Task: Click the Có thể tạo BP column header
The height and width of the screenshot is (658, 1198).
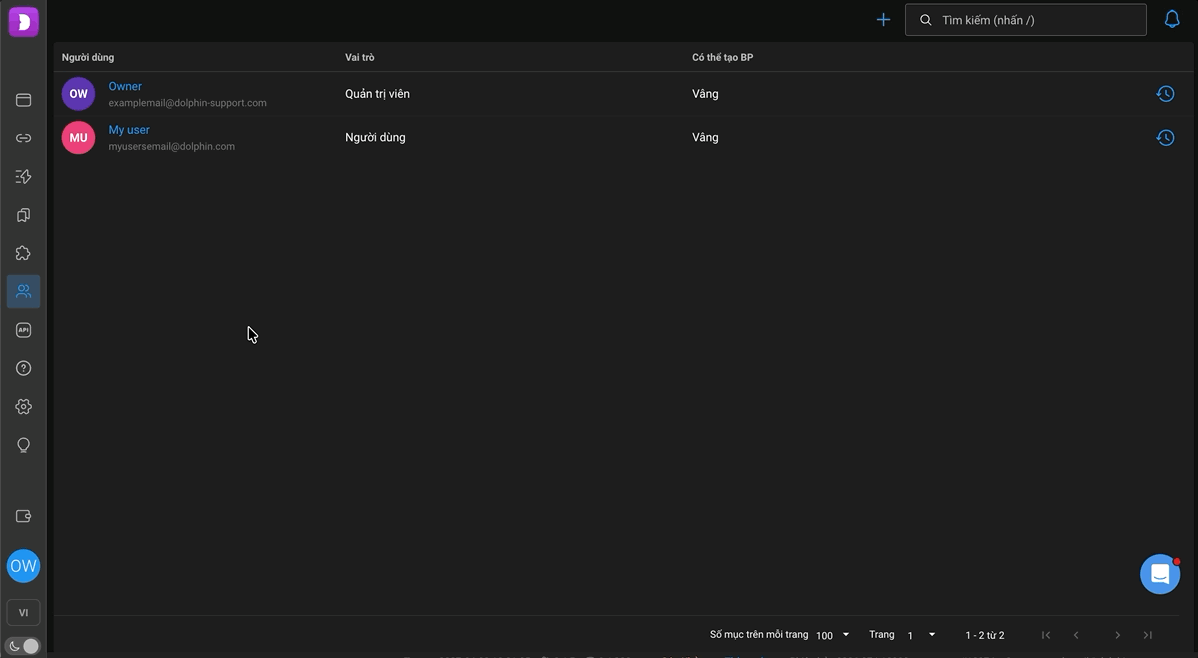Action: click(x=723, y=57)
